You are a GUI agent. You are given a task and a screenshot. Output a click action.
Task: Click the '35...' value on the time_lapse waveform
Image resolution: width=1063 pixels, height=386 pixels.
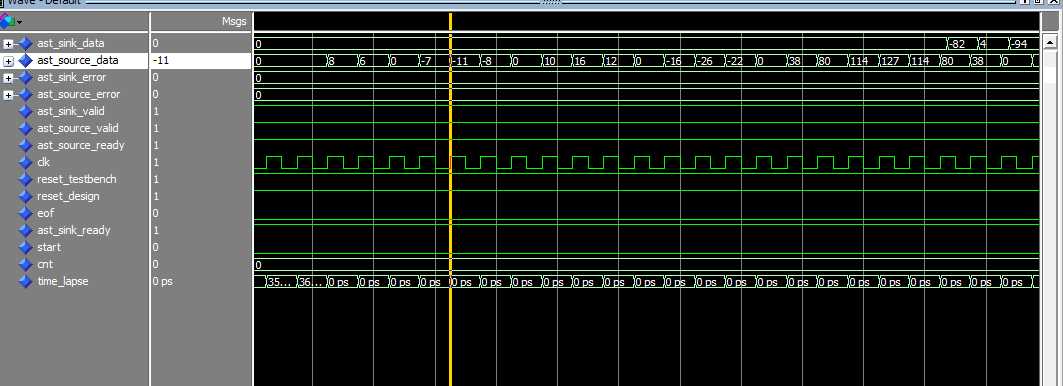(x=280, y=282)
